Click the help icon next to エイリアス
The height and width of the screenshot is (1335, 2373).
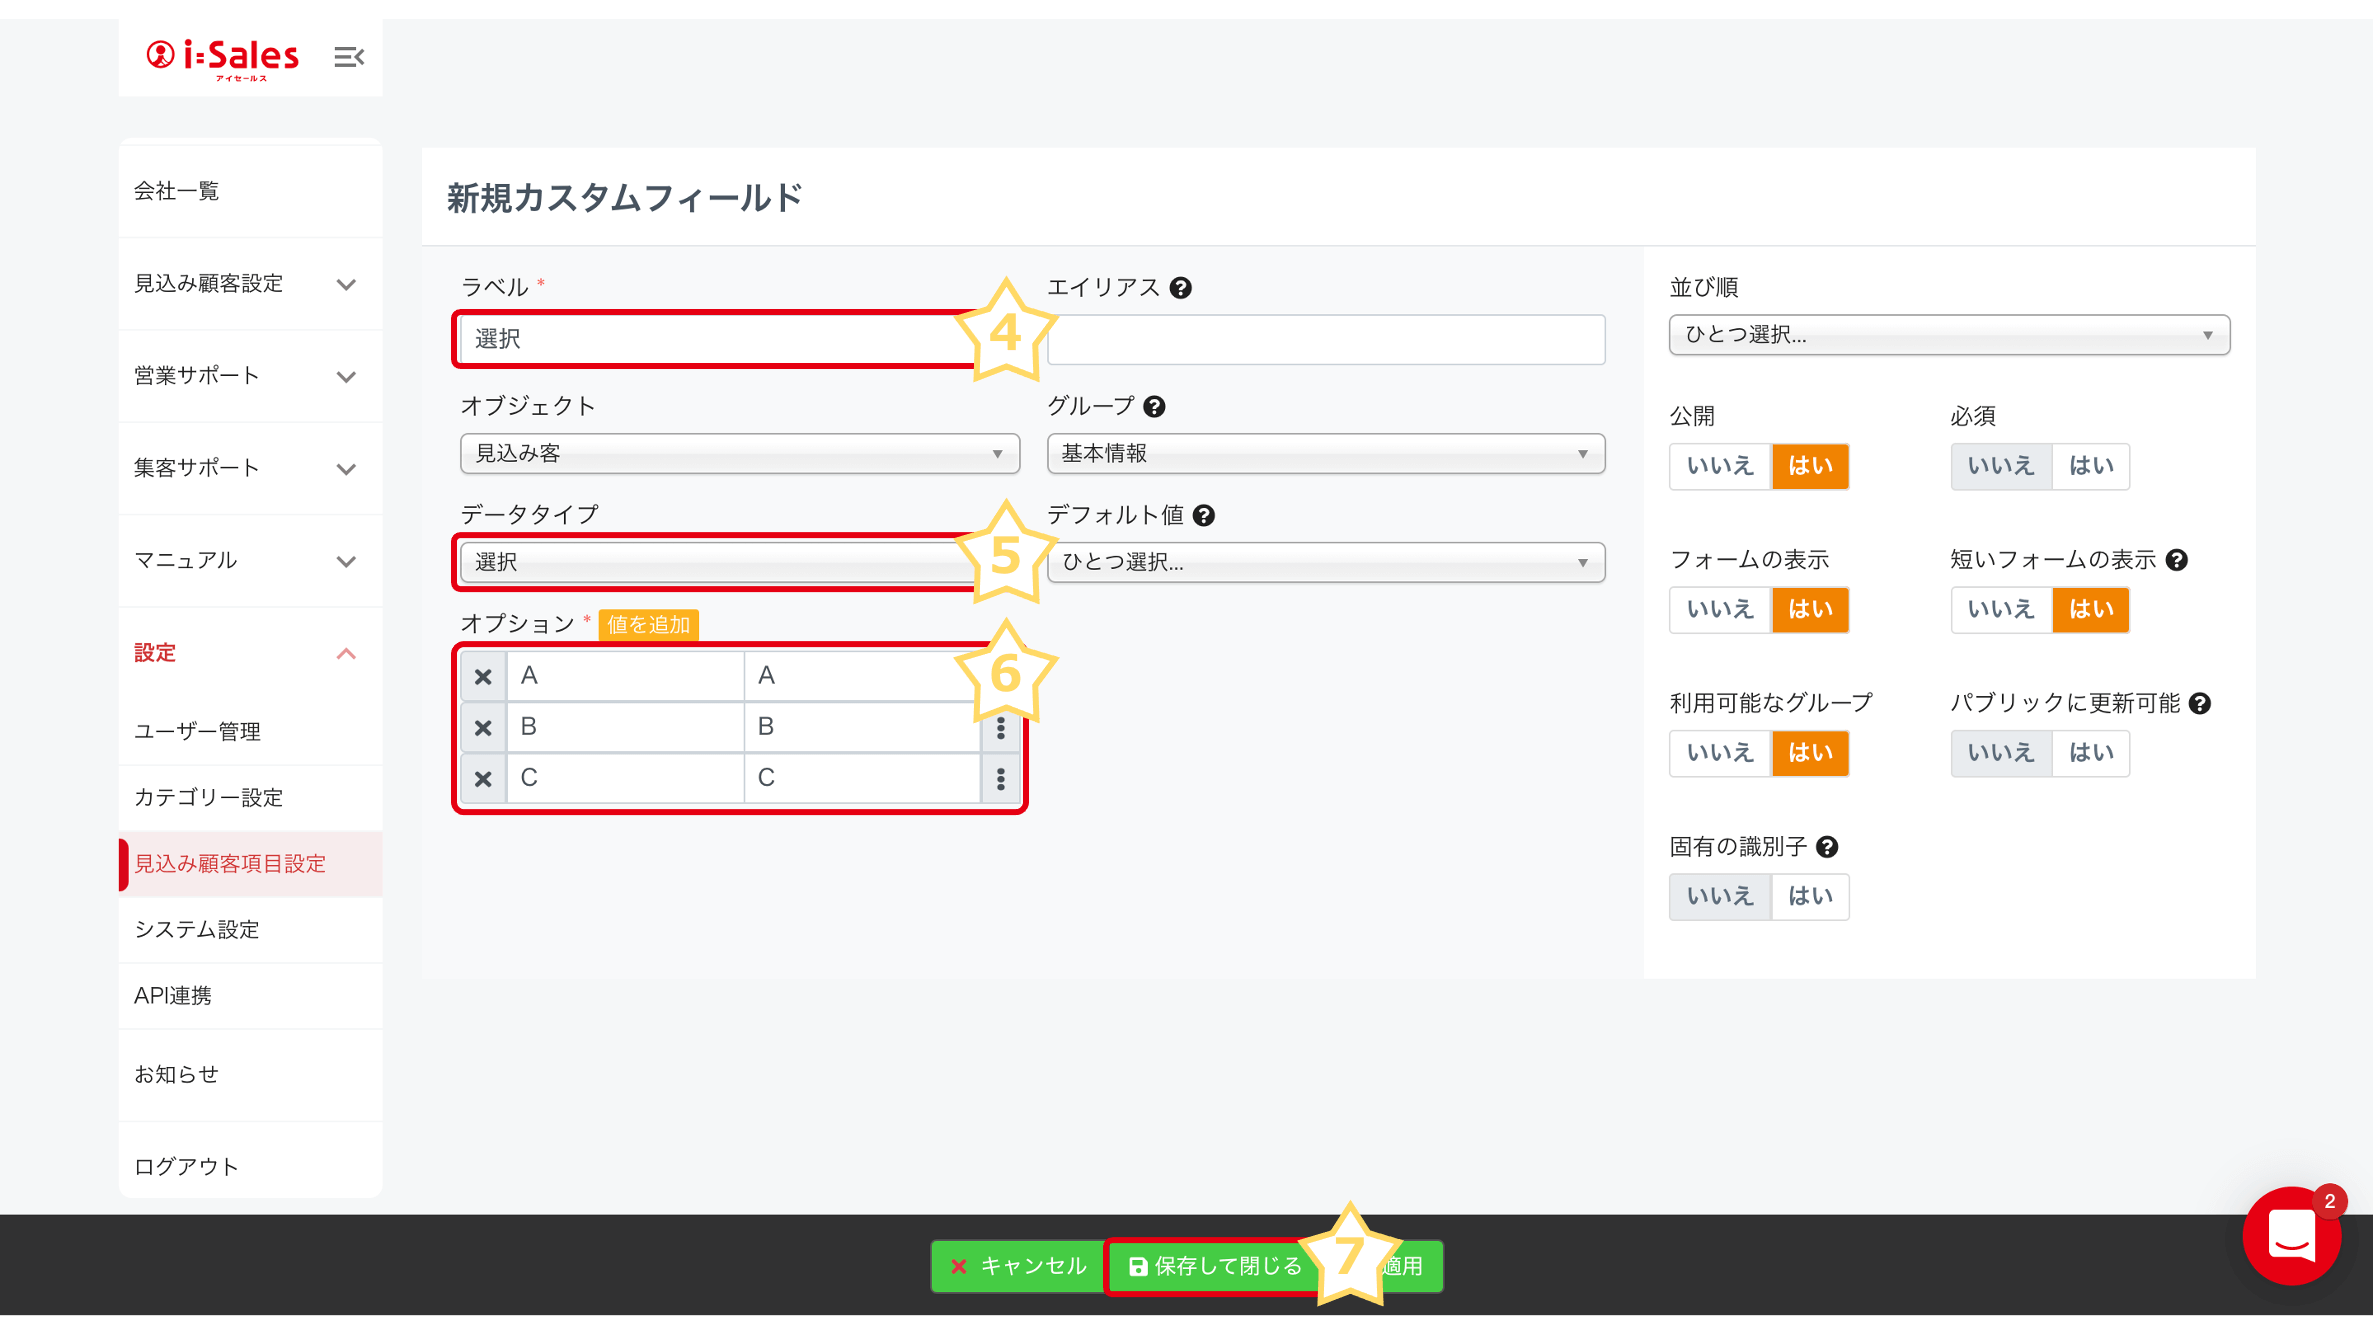1180,288
